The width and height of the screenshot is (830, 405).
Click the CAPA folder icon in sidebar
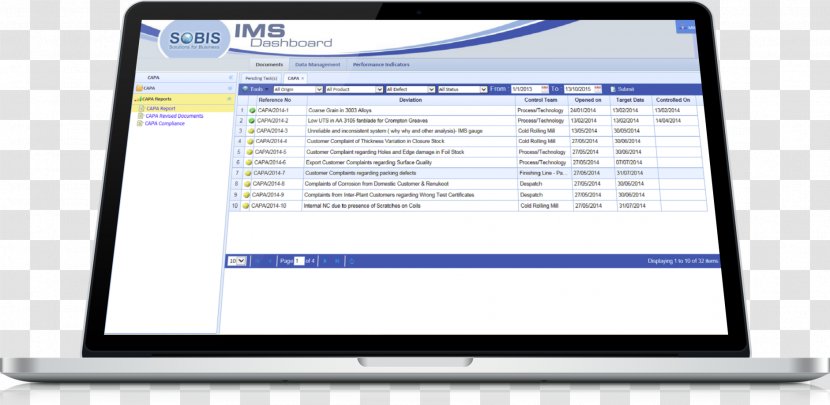click(139, 88)
